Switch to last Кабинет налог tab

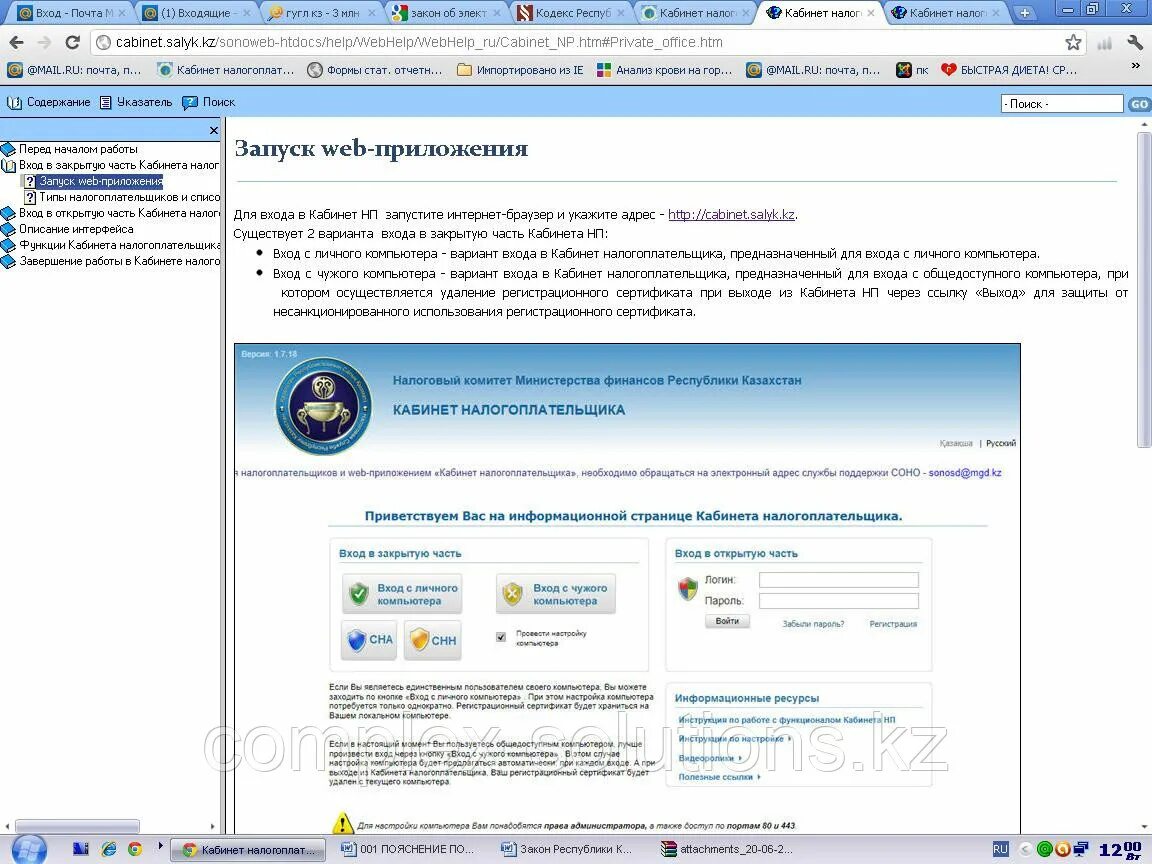[x=946, y=12]
